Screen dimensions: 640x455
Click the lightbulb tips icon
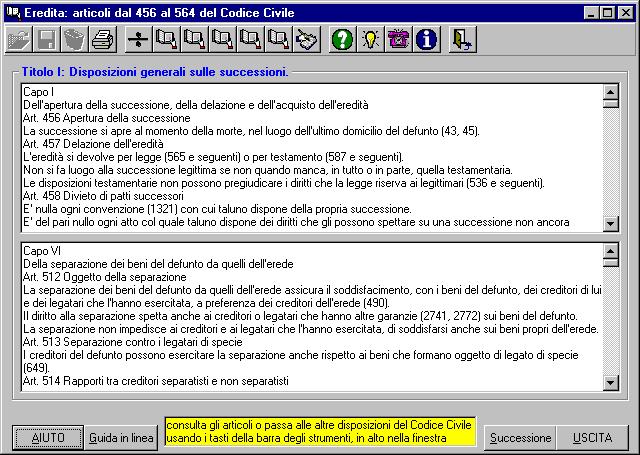coord(371,40)
